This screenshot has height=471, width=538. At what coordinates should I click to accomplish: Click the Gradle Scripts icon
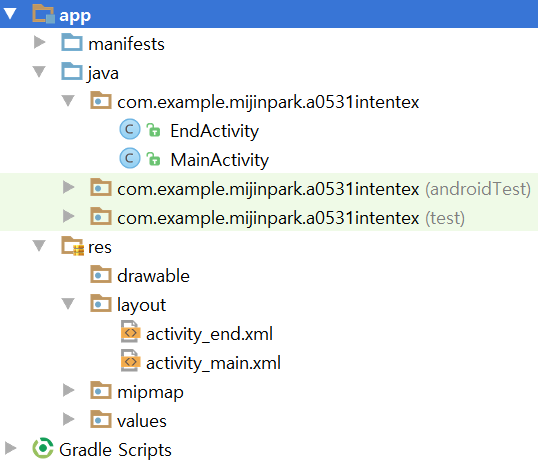pos(43,448)
